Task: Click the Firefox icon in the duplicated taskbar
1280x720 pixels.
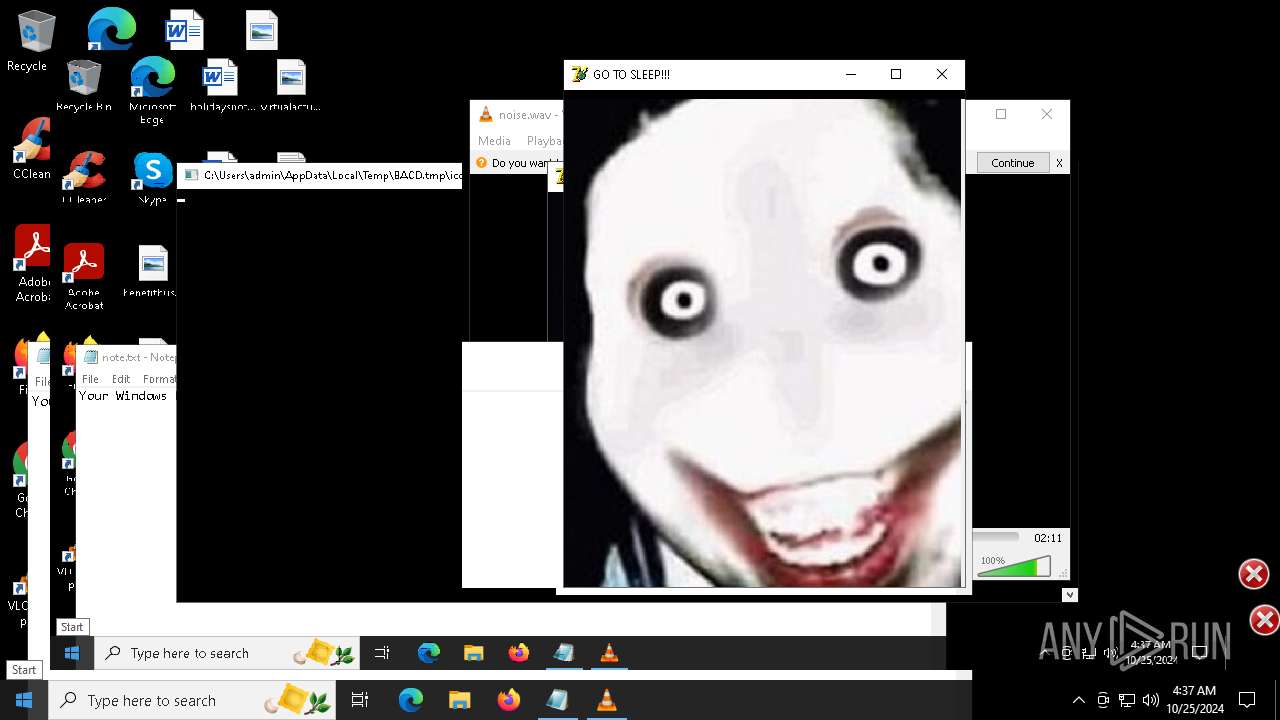Action: click(518, 653)
